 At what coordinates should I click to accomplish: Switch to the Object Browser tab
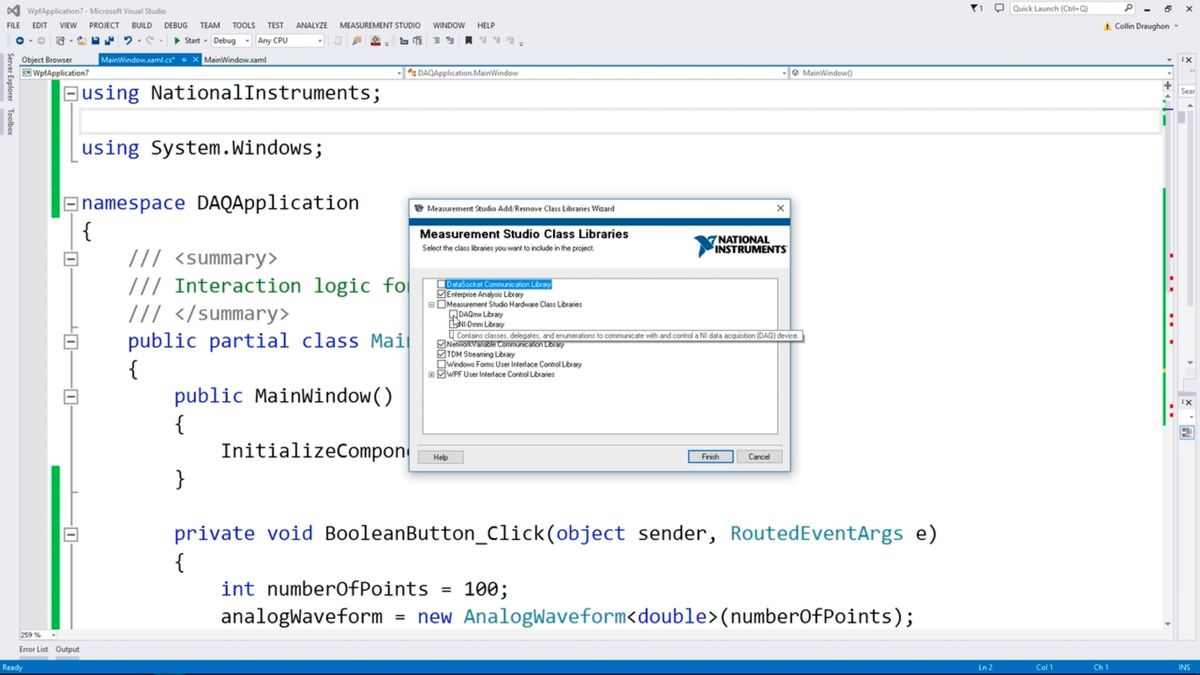47,60
